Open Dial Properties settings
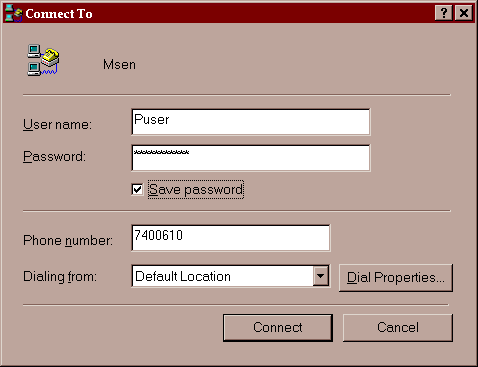The height and width of the screenshot is (367, 478). (396, 278)
